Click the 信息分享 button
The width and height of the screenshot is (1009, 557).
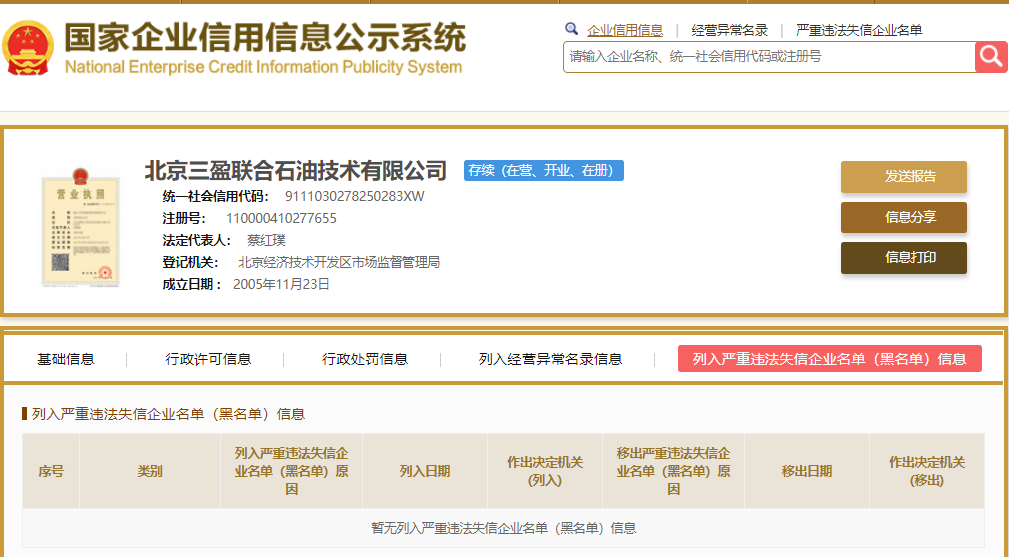[x=903, y=217]
